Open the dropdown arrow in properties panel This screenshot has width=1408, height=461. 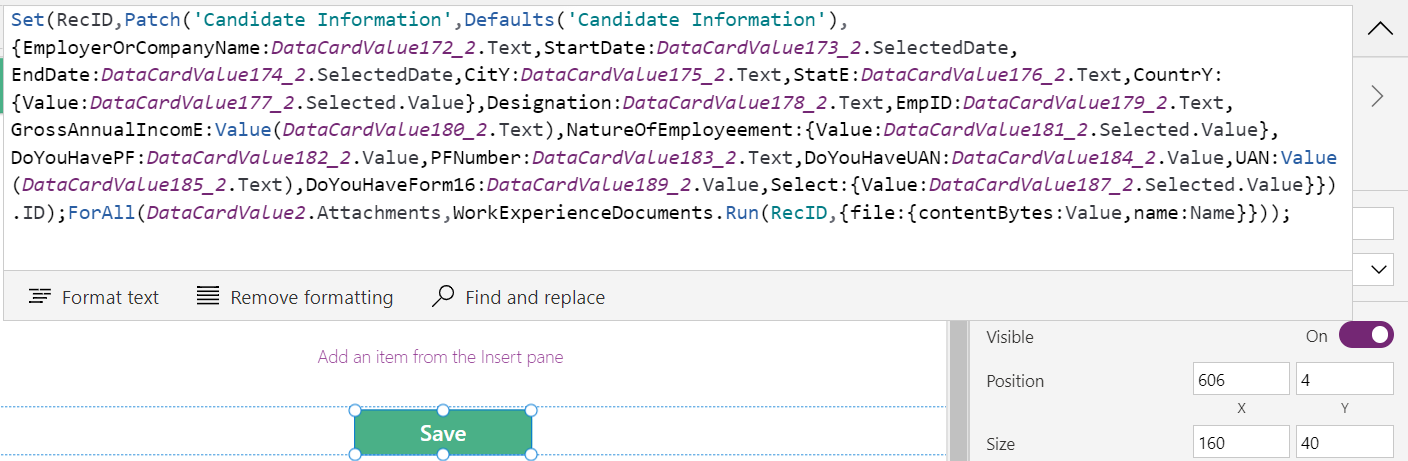pyautogui.click(x=1379, y=269)
